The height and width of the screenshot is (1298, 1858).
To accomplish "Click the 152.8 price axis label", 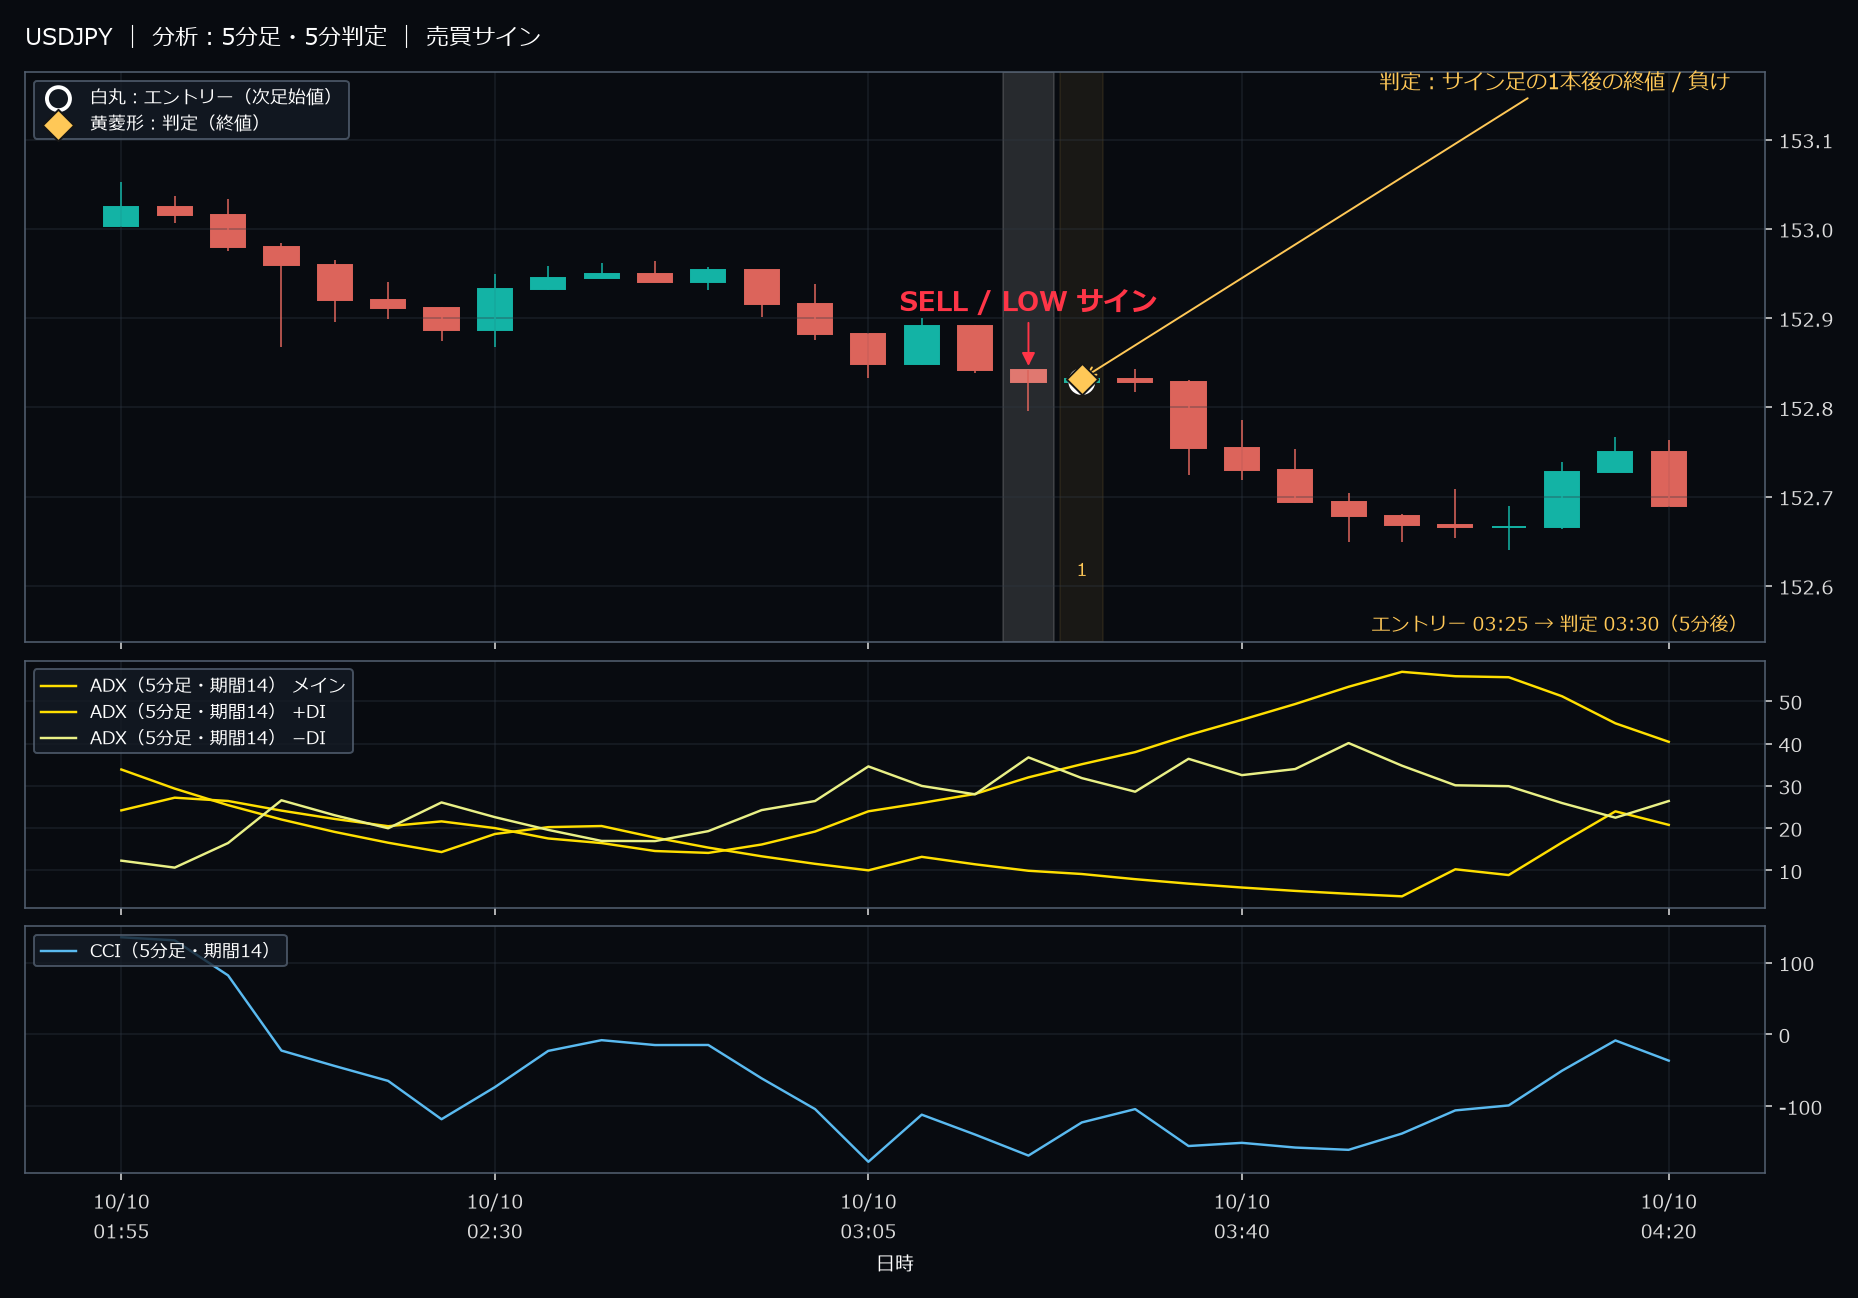I will [1805, 409].
